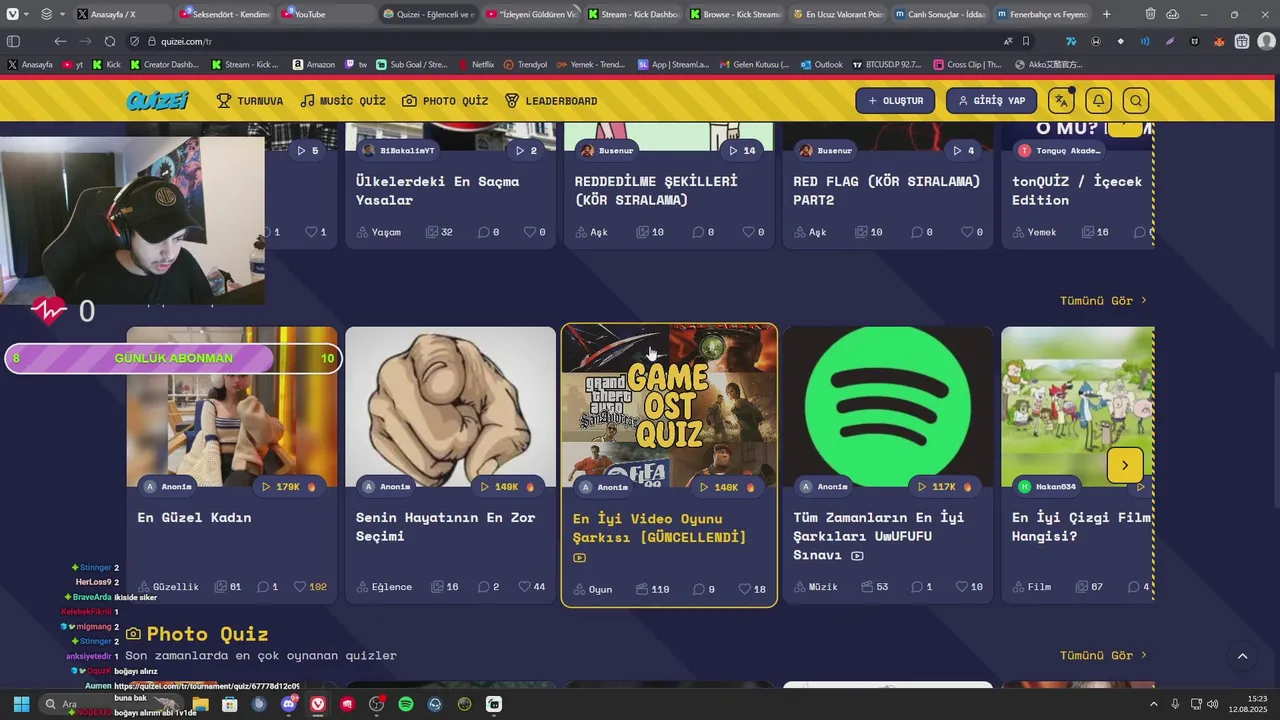The width and height of the screenshot is (1280, 720).
Task: Open new browser tab with plus button
Action: [x=1106, y=14]
